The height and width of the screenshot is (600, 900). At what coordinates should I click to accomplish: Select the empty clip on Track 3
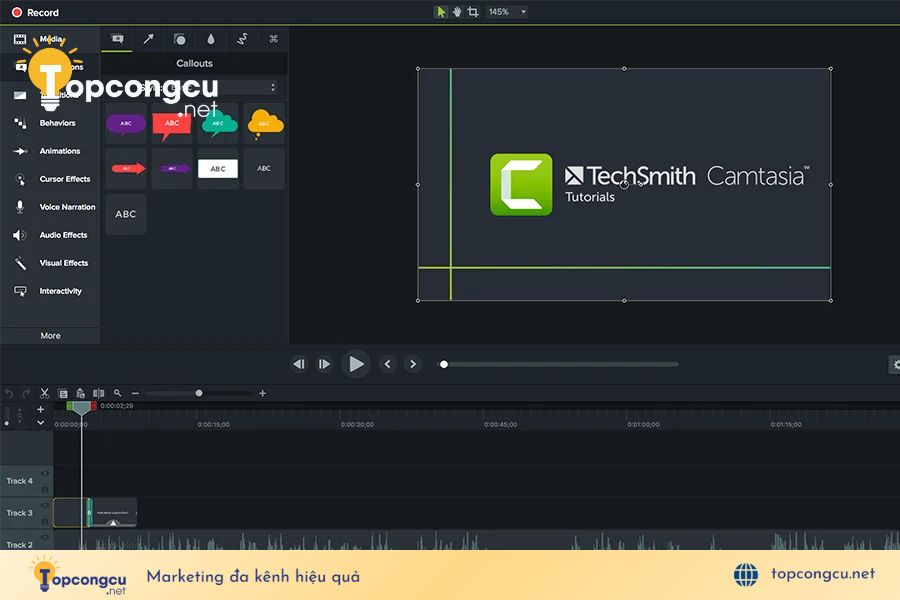click(69, 513)
